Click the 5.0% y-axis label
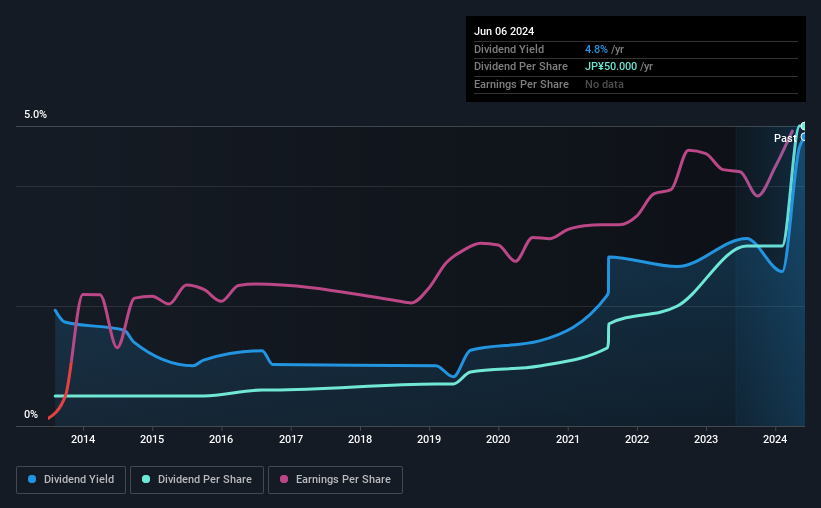821x508 pixels. [36, 115]
